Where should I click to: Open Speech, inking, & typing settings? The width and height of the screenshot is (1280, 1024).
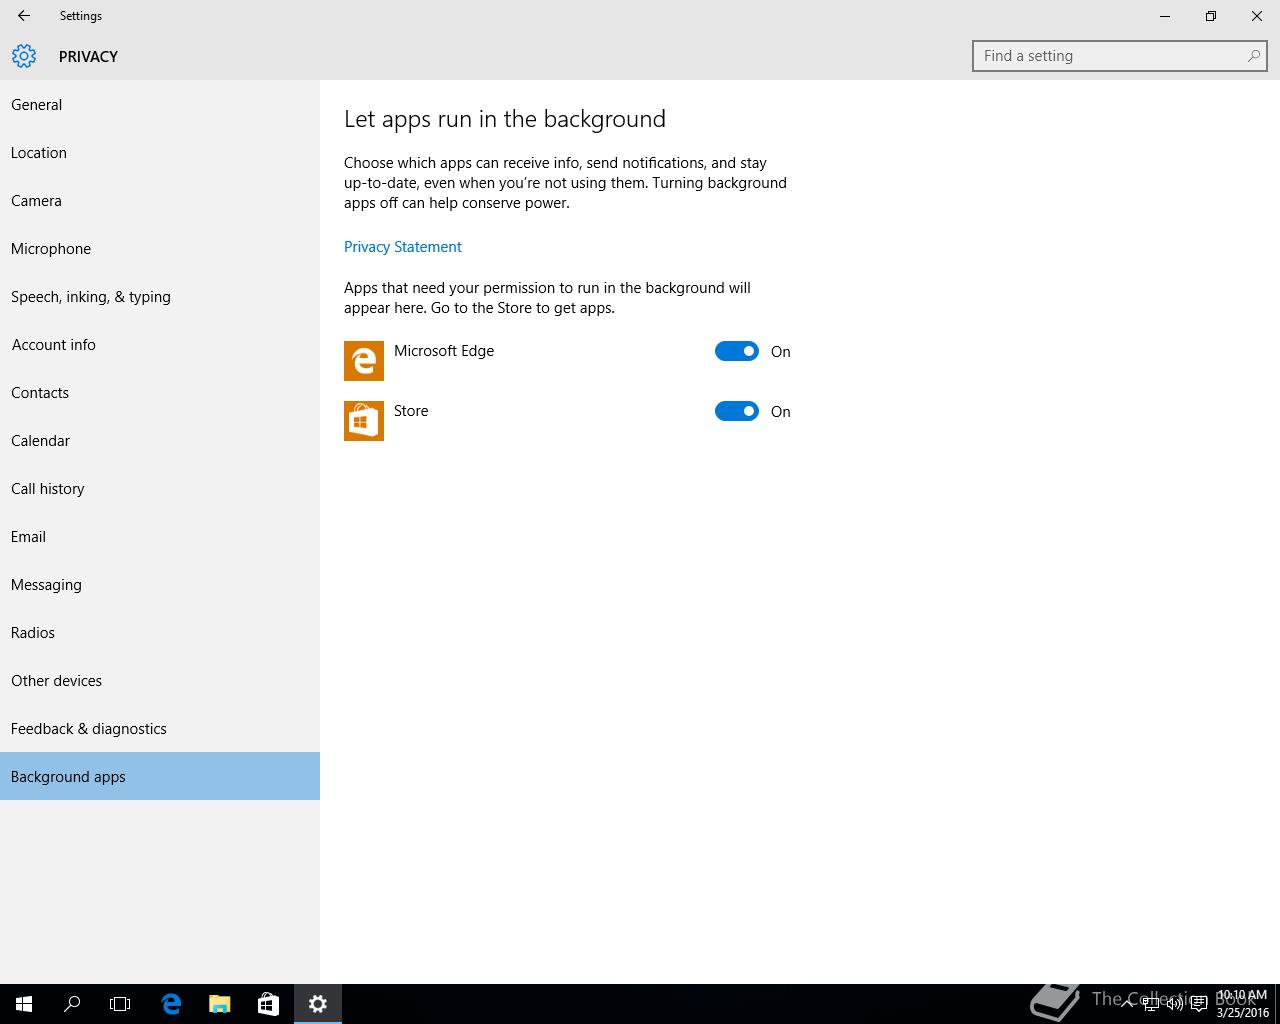160,297
